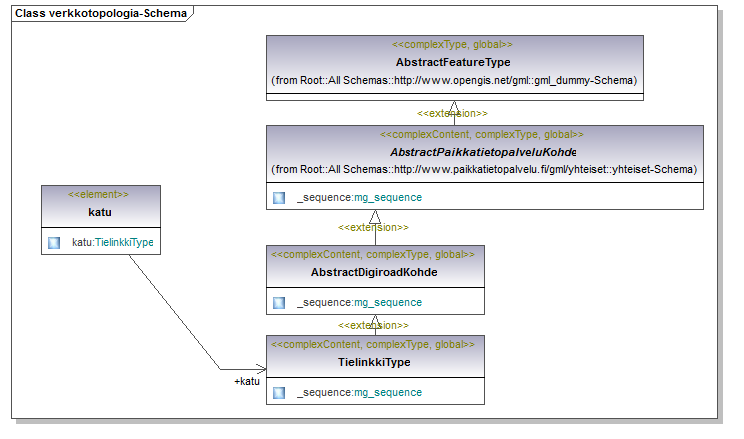
Task: Click the _sequence attribute of TielinkkiType
Action: (x=359, y=392)
